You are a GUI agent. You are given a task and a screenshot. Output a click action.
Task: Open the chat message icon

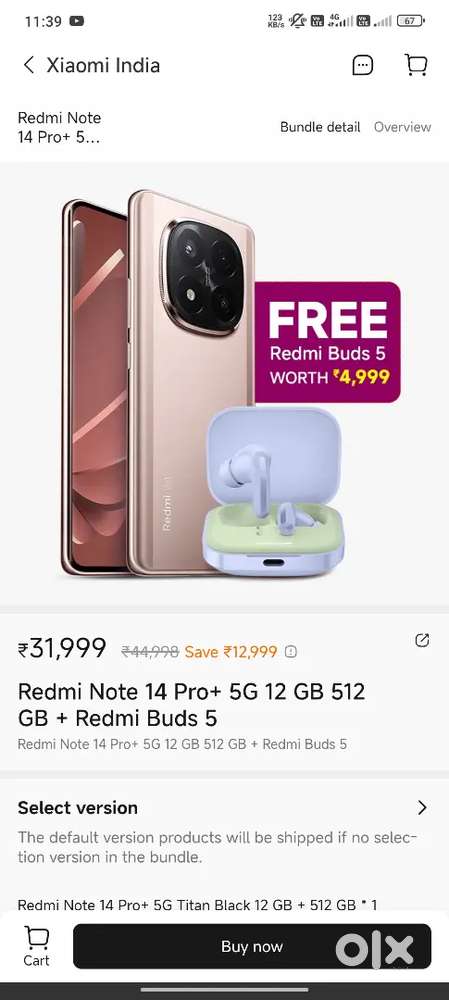click(x=363, y=65)
